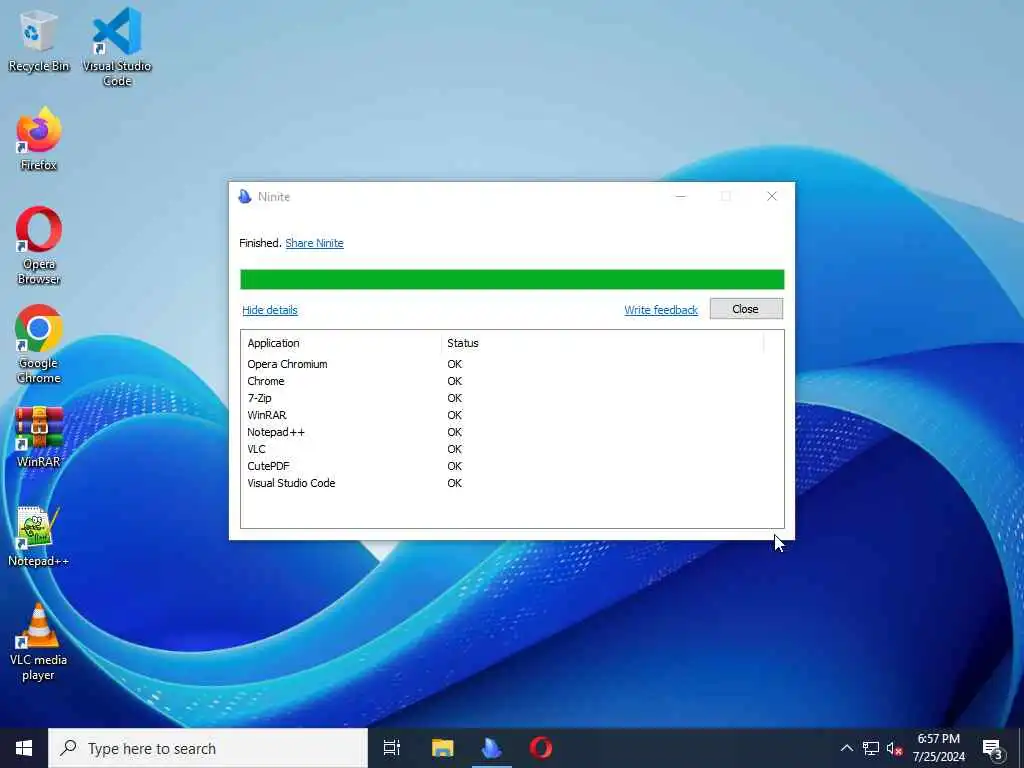
Task: Click the OK status for CutePDF
Action: (x=455, y=466)
